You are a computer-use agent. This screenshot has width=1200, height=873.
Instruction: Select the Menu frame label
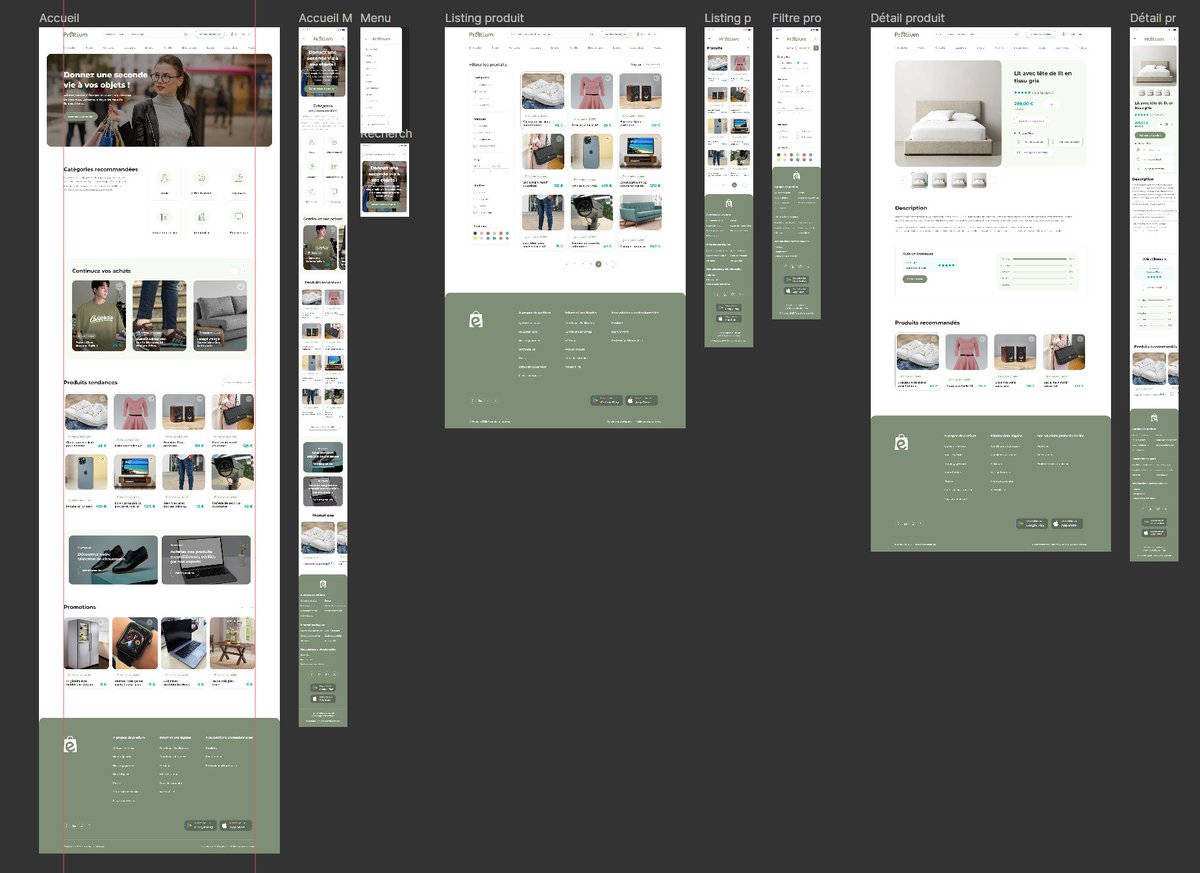coord(375,18)
